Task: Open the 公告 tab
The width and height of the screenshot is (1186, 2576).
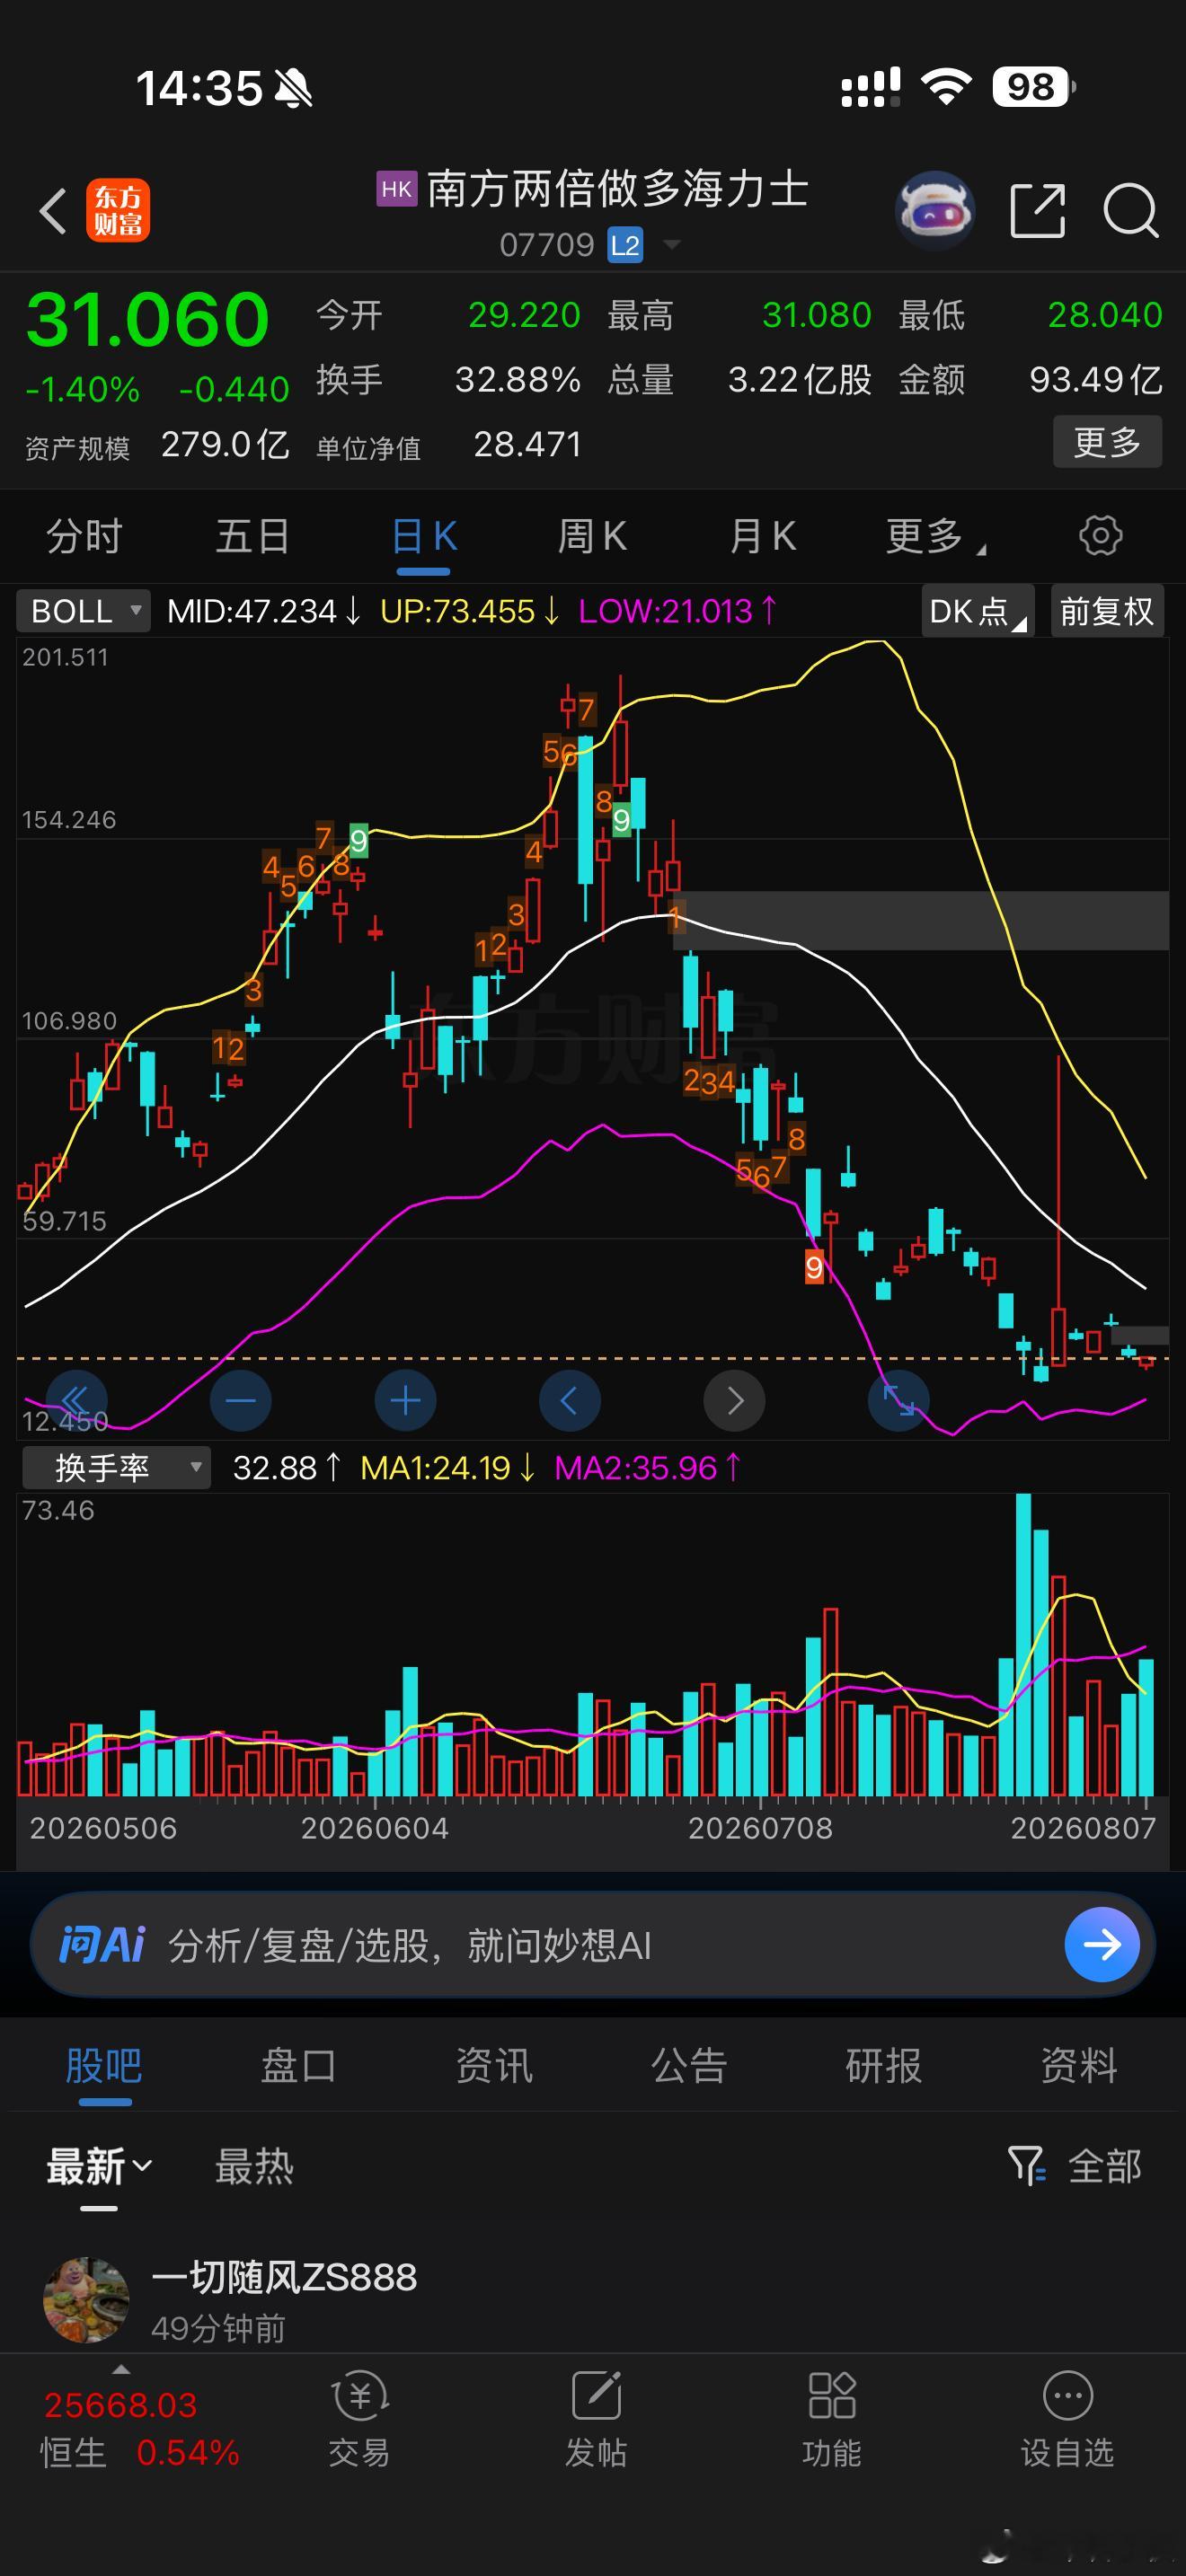Action: pyautogui.click(x=689, y=2064)
